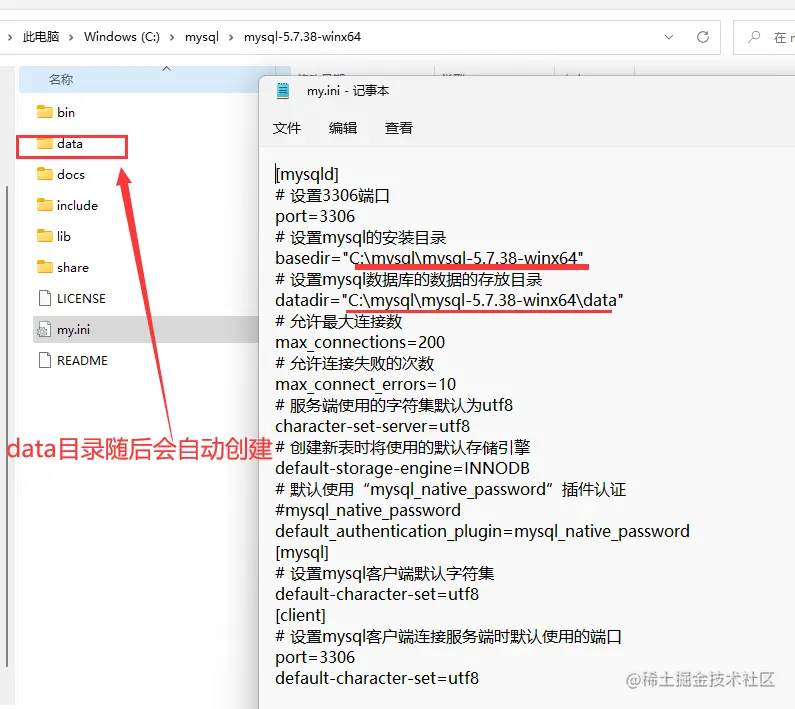Expand the chevron after Windows (C:) breadcrumb
This screenshot has width=795, height=709.
point(172,37)
